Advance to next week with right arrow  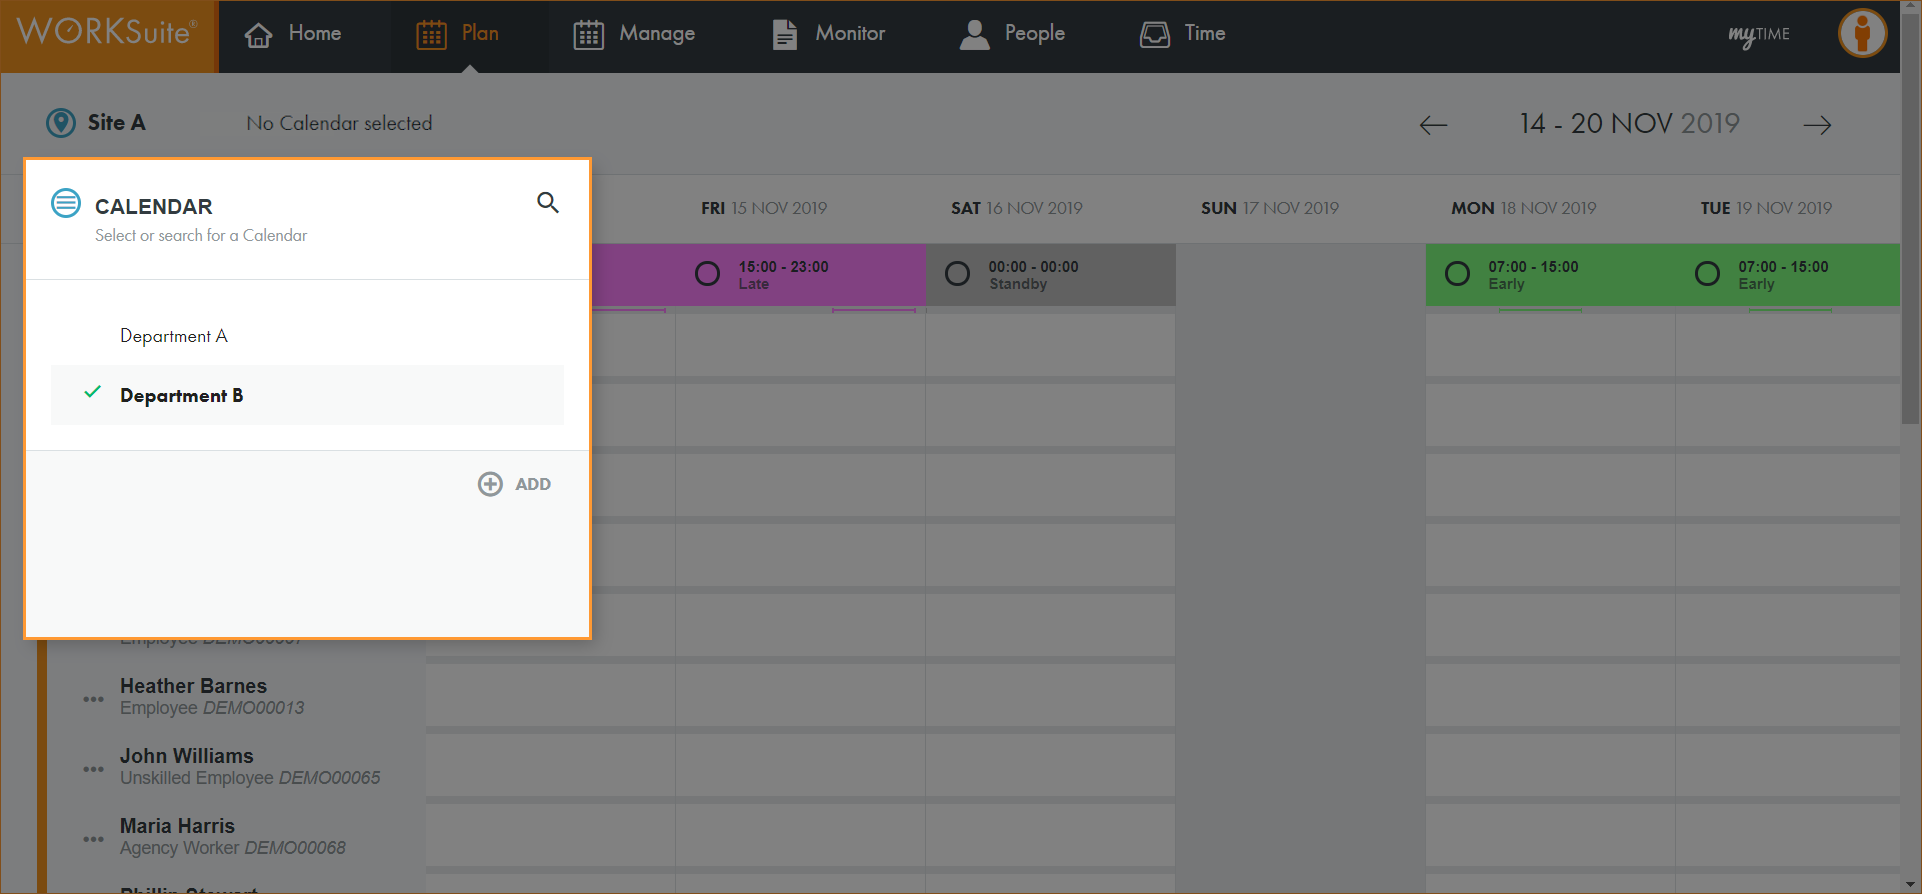(1817, 125)
